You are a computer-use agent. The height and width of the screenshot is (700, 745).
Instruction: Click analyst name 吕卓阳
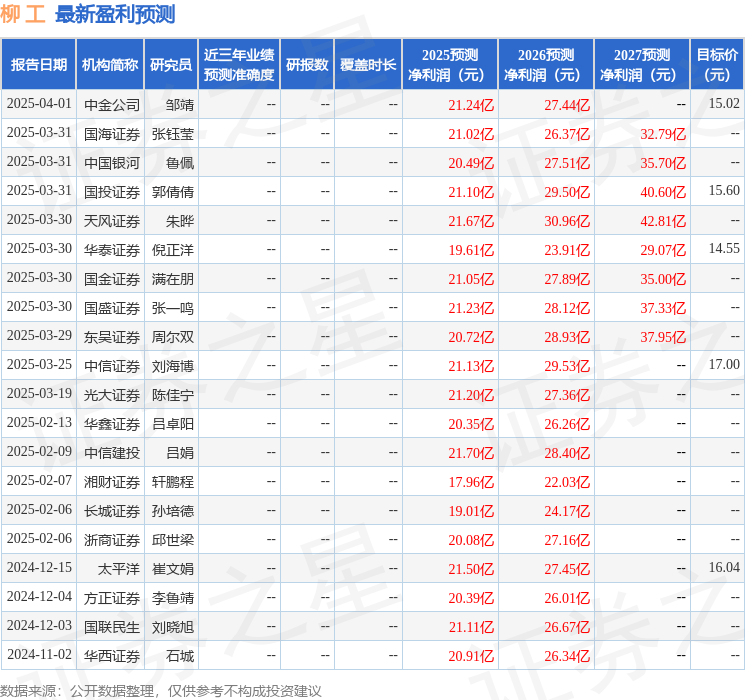[173, 424]
